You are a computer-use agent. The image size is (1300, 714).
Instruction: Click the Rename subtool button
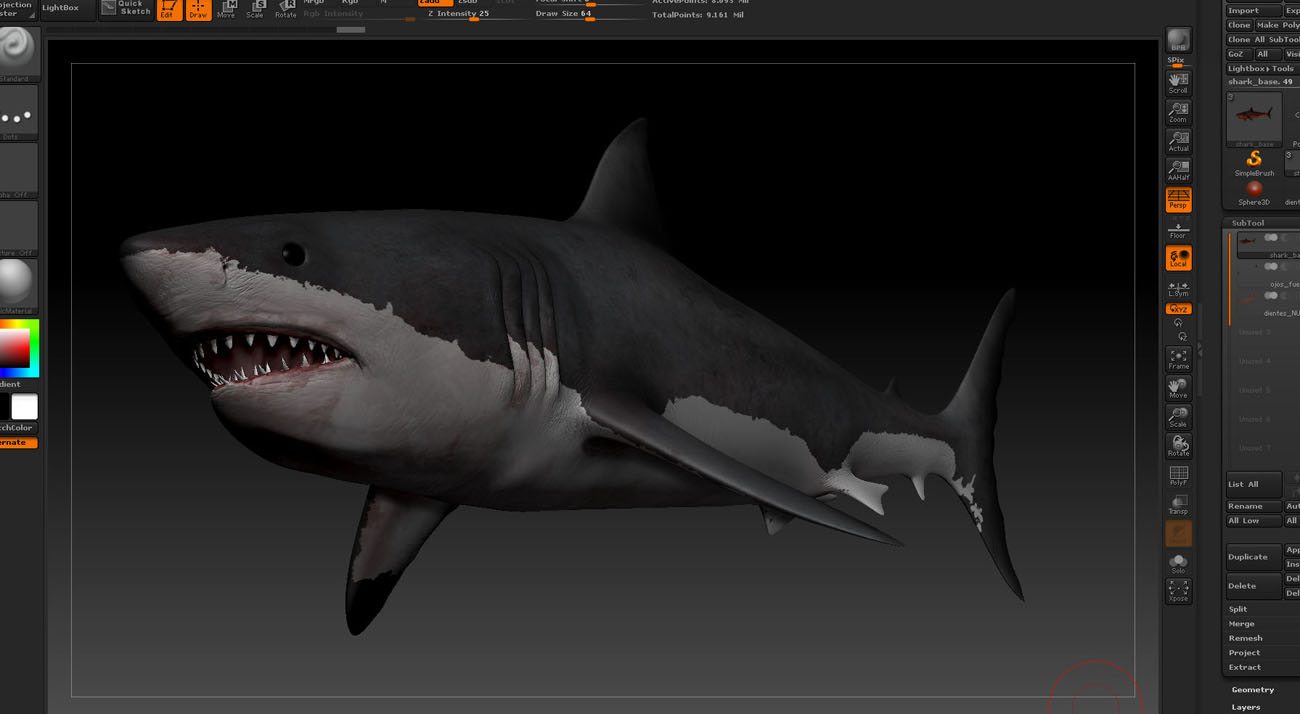click(1253, 506)
